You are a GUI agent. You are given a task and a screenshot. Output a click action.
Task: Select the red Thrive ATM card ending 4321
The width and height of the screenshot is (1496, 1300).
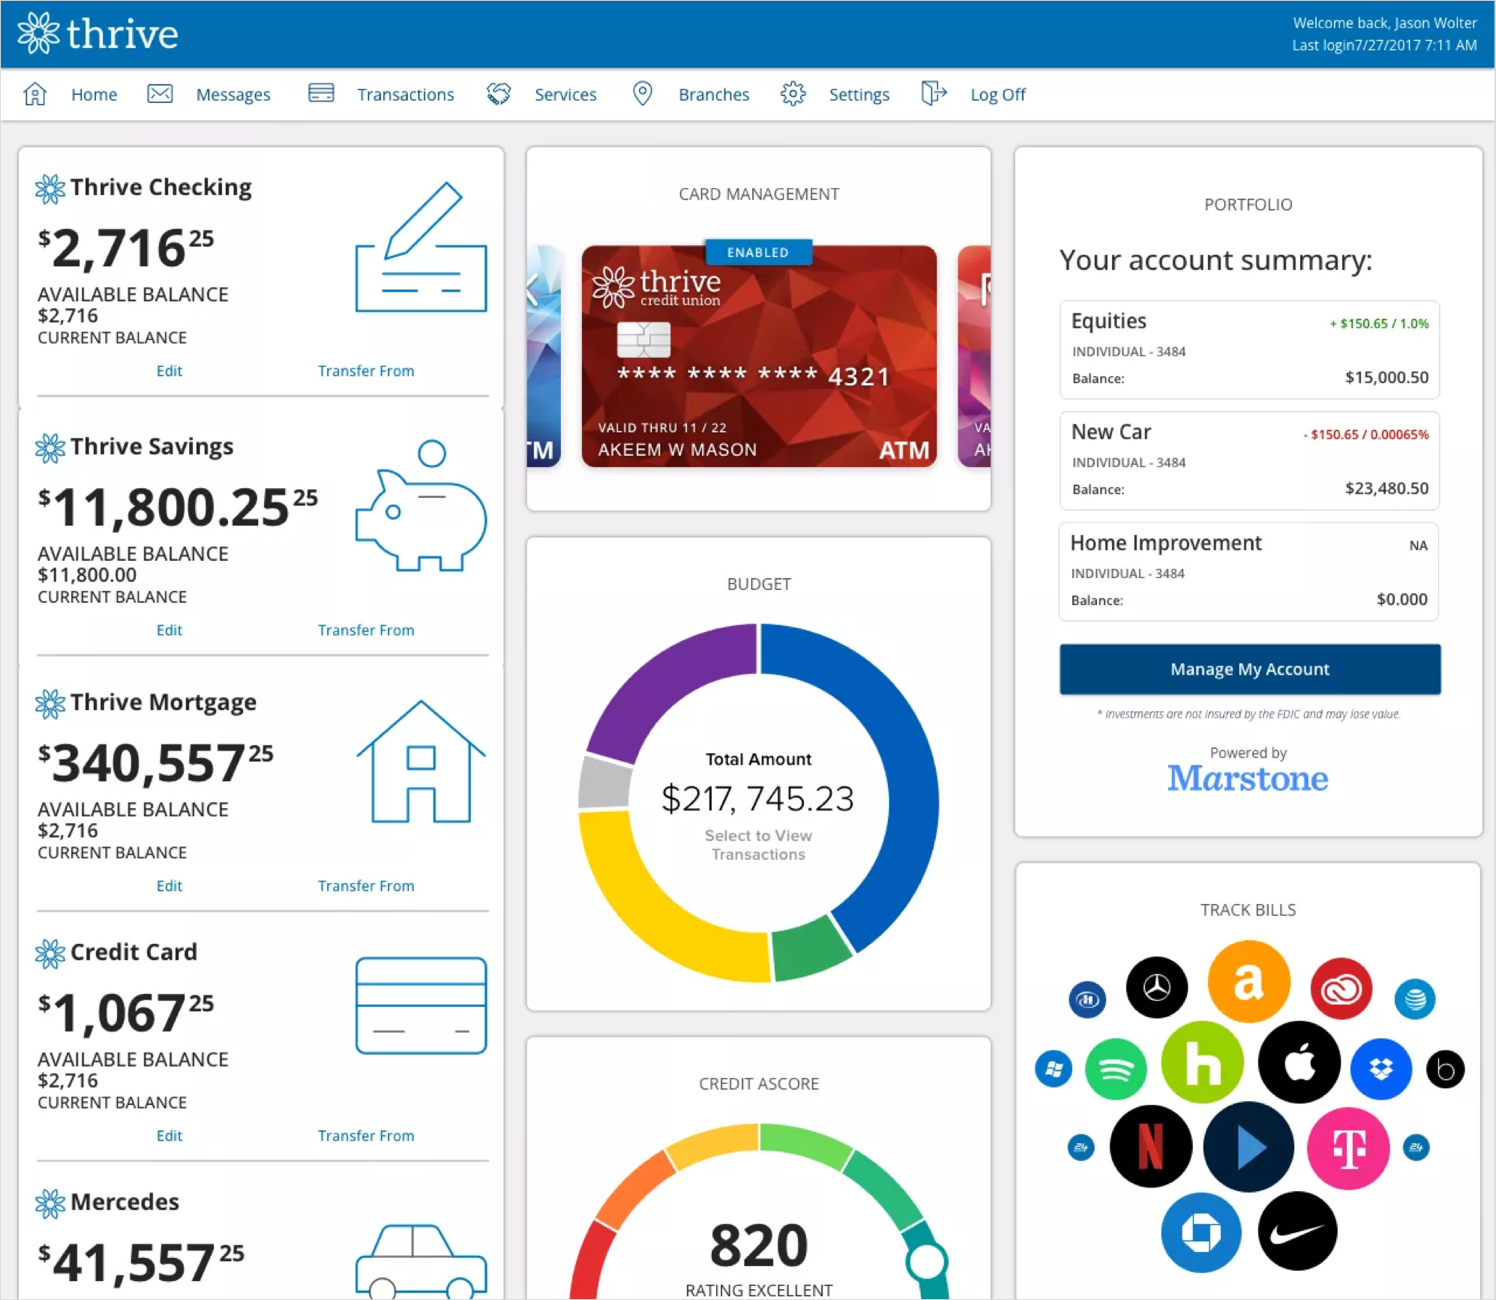(x=759, y=356)
